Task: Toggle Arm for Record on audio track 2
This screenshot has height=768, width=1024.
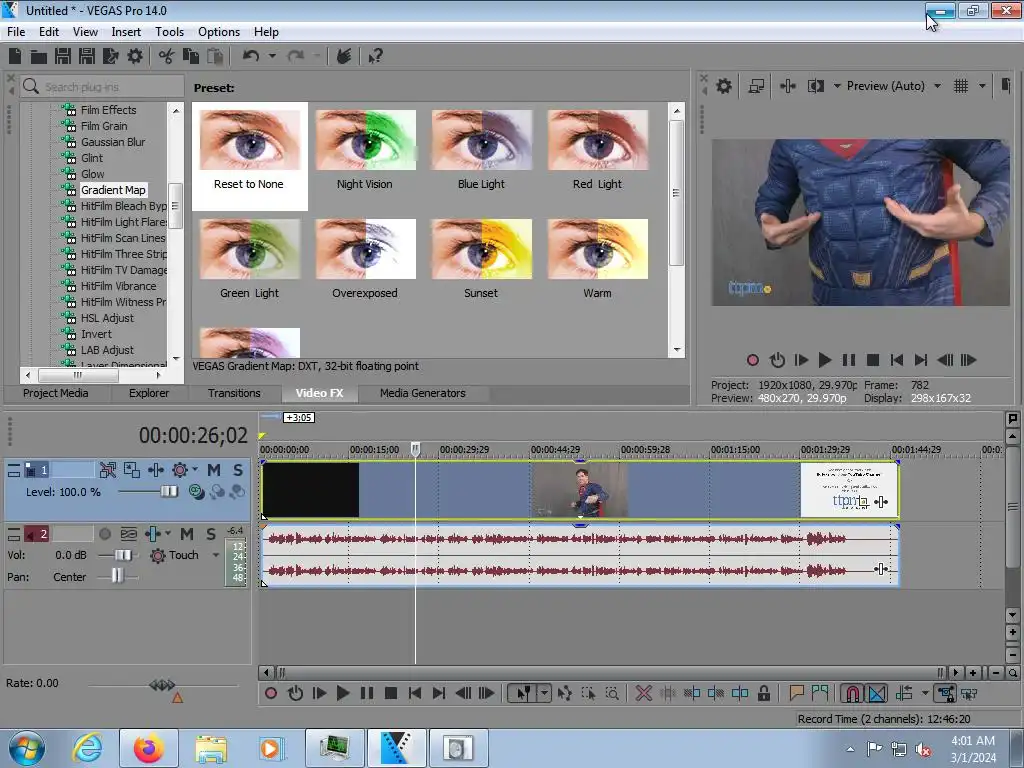Action: coord(104,534)
